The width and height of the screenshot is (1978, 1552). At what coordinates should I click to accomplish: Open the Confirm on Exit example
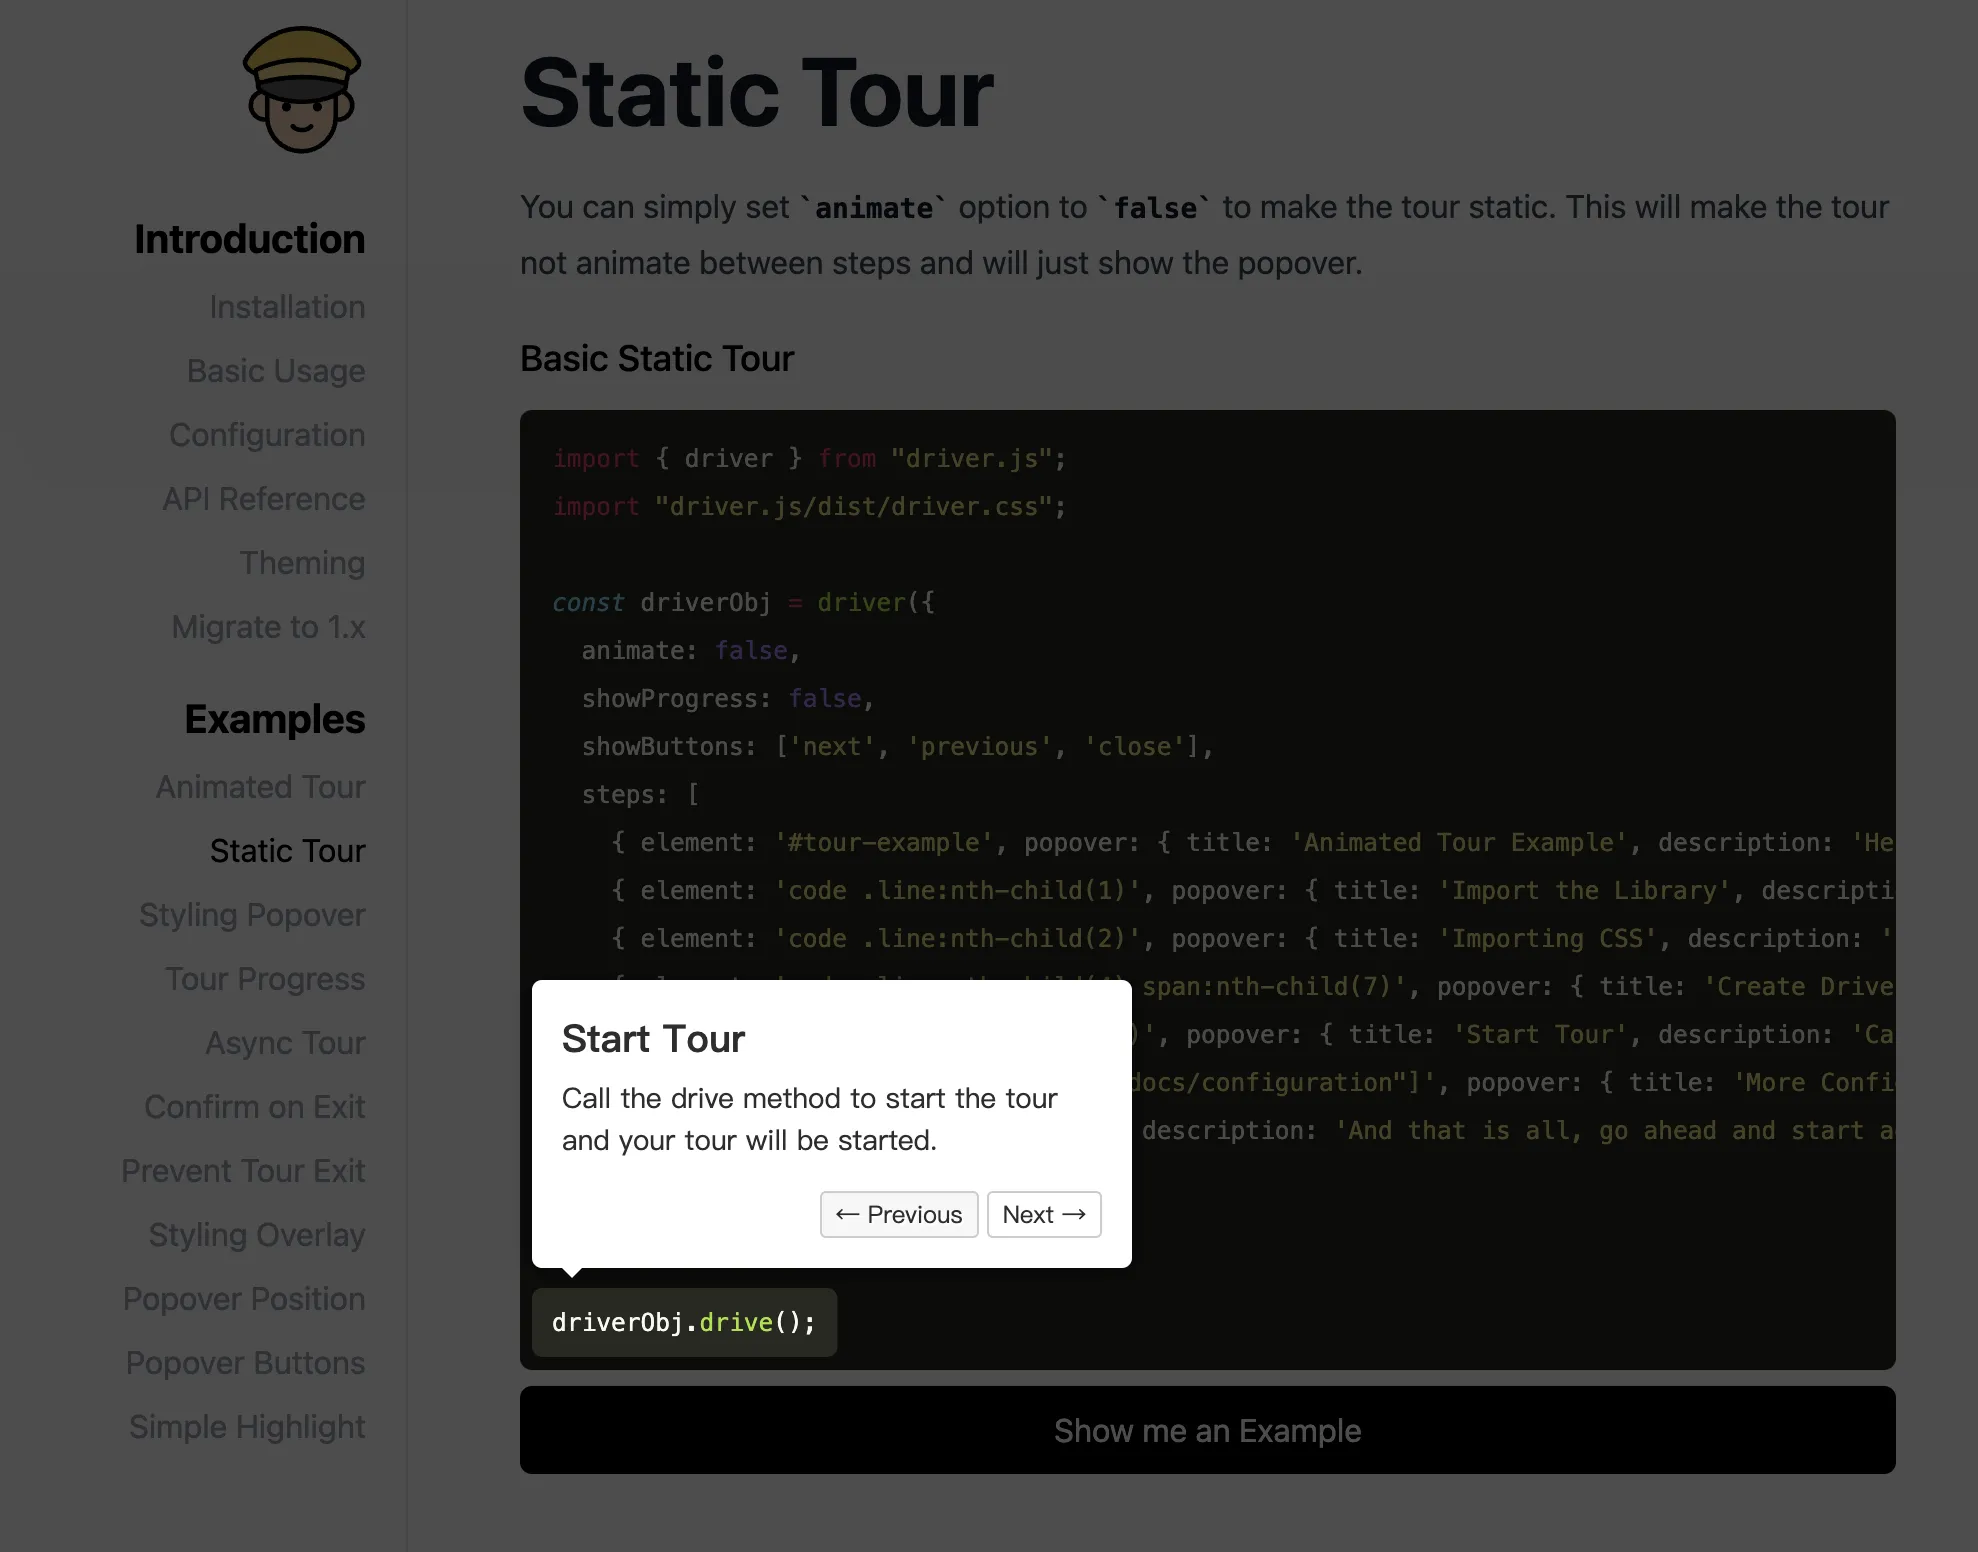click(254, 1107)
